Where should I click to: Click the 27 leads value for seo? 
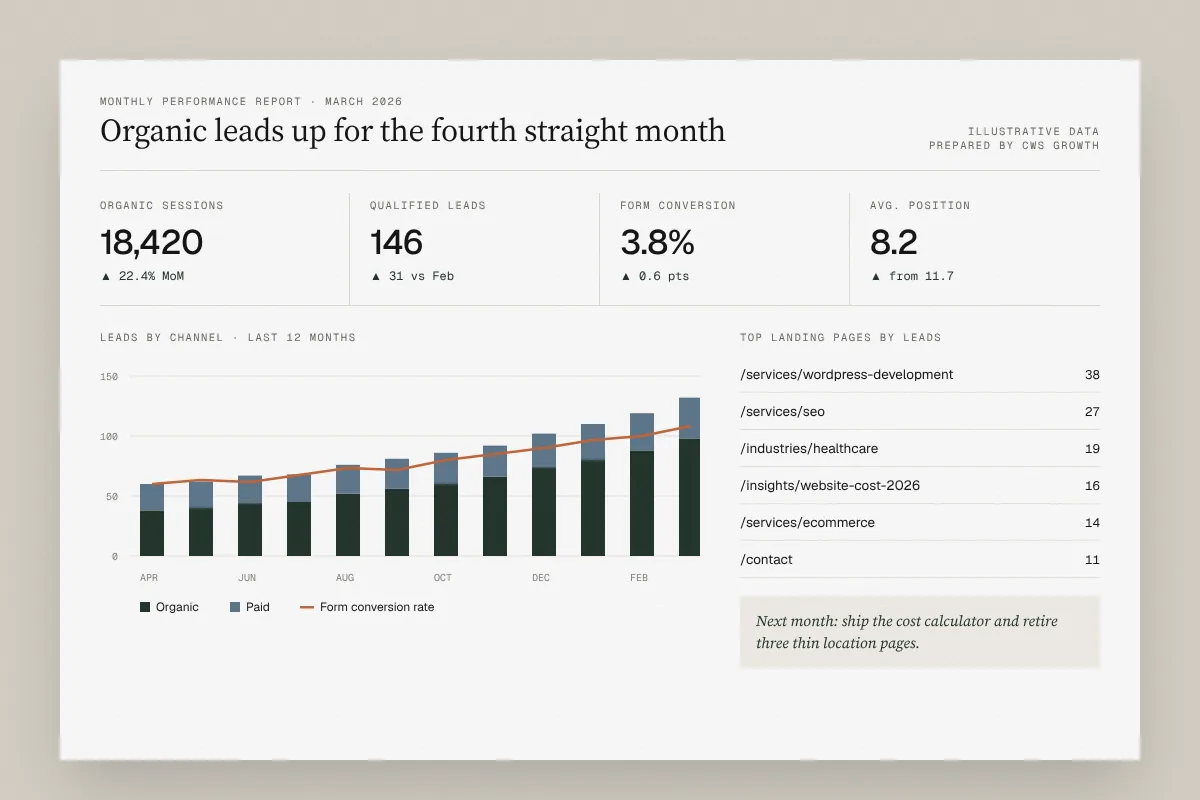pos(1092,412)
